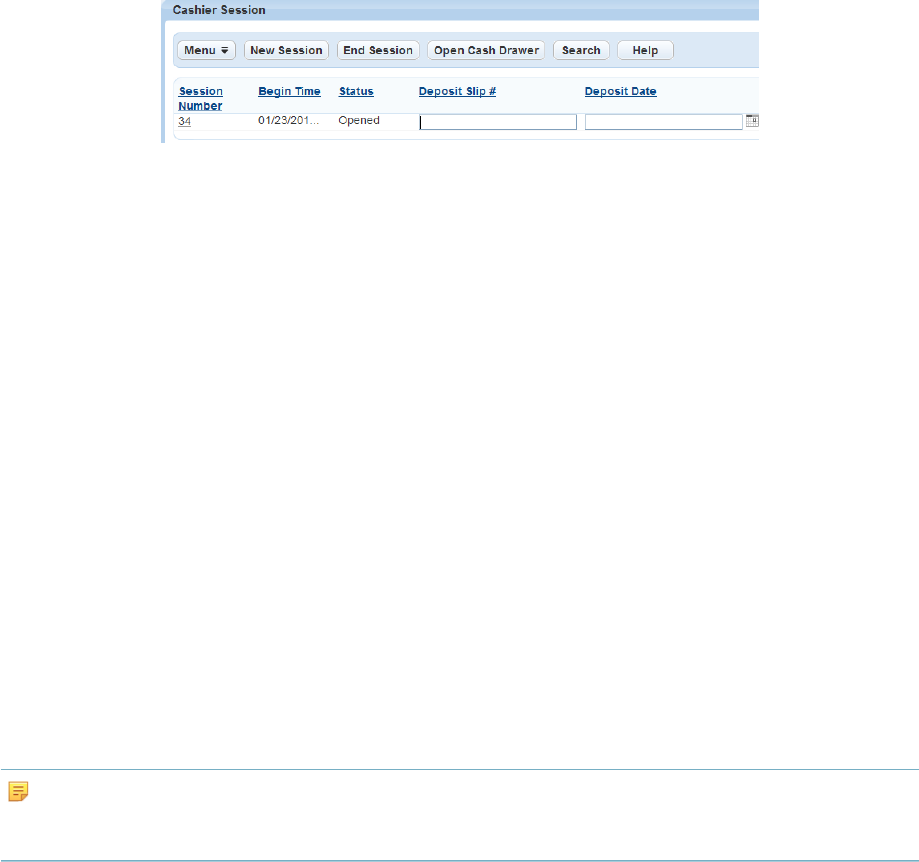Click Open Cash Drawer button
The width and height of the screenshot is (919, 862).
(x=486, y=50)
